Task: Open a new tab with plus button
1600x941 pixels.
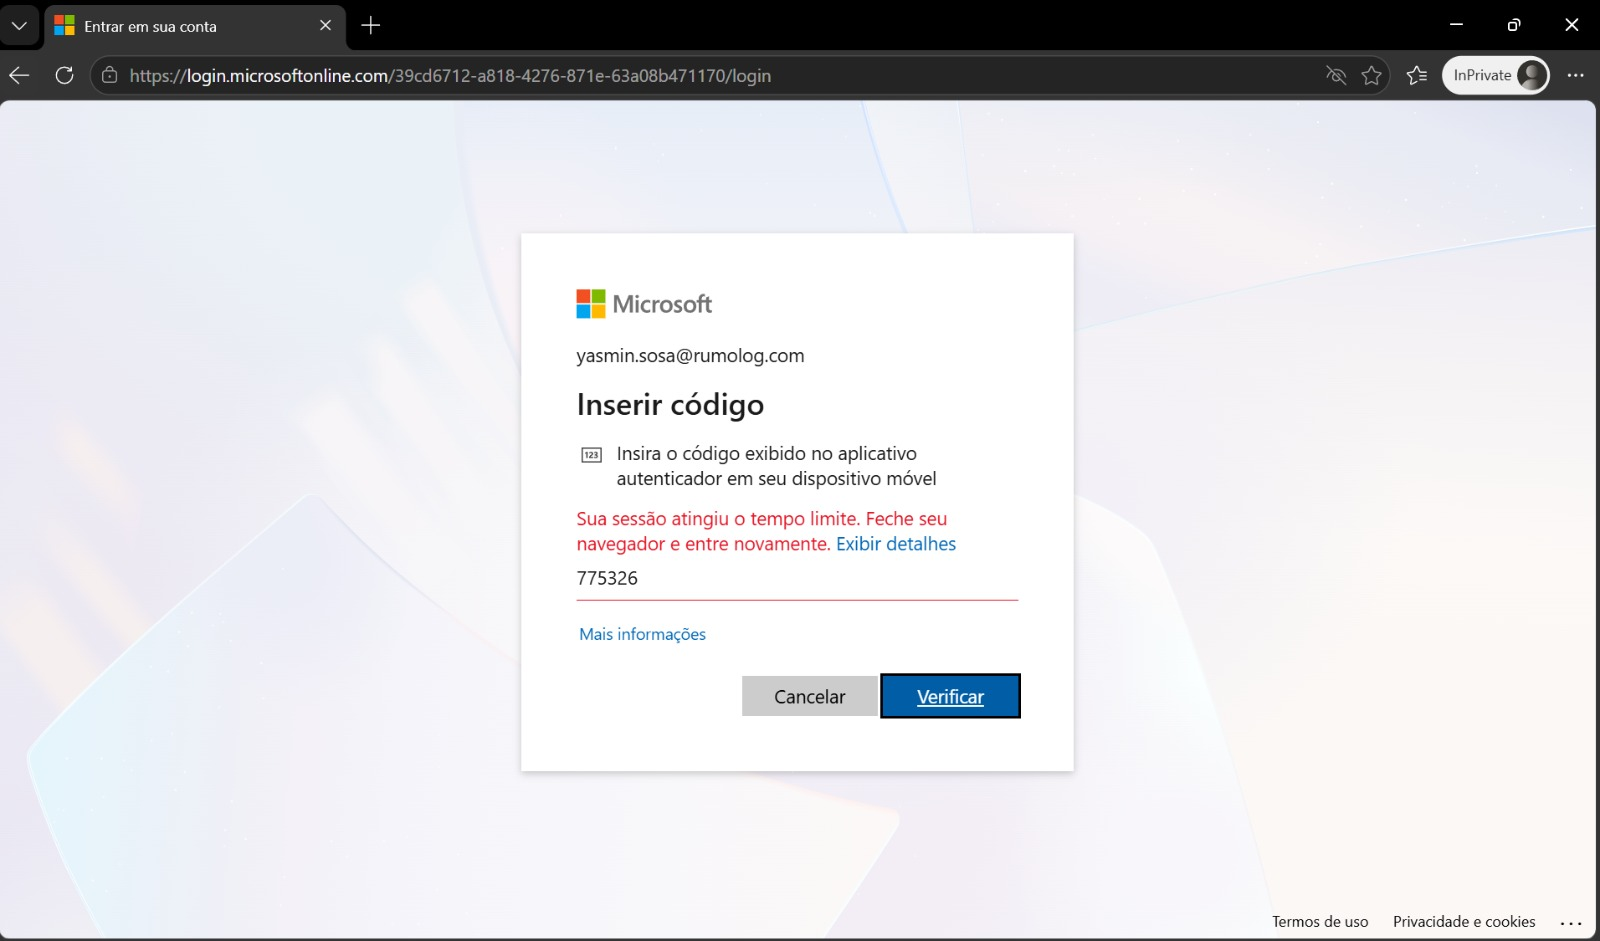Action: point(371,26)
